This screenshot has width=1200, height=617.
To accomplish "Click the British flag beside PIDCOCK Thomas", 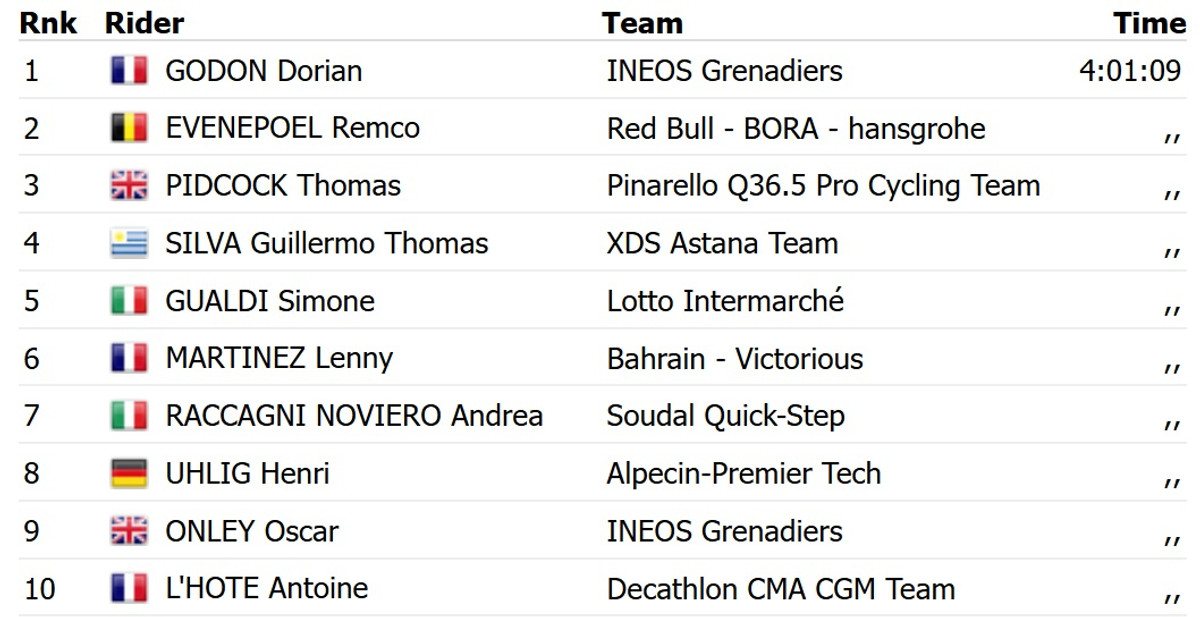I will click(129, 186).
